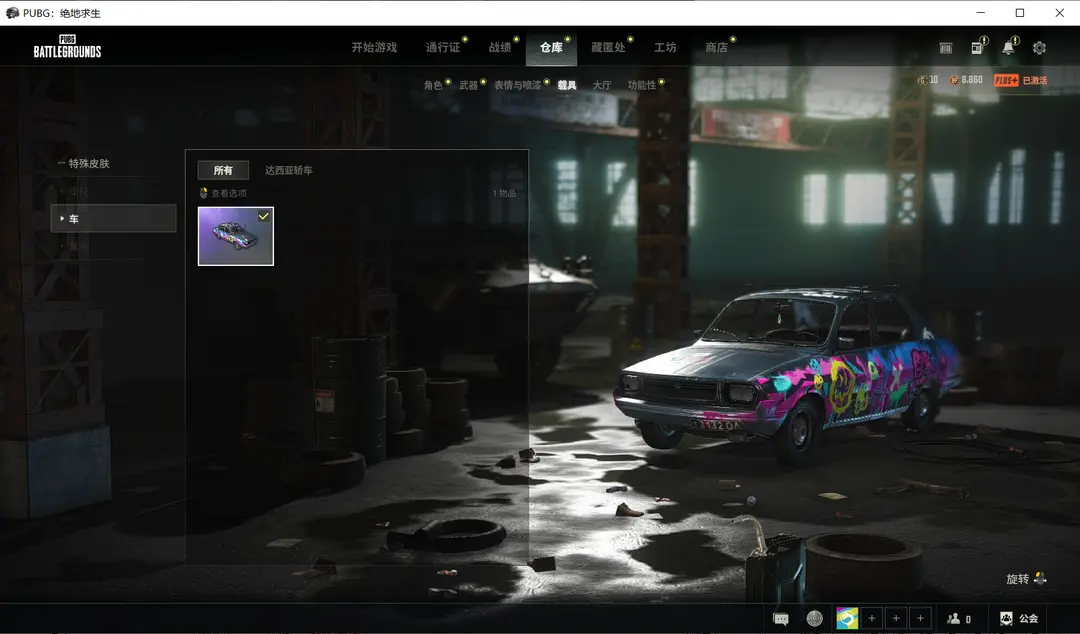Expand the 特殊皮肤 sidebar category
Screen dimensions: 1080x634
pyautogui.click(x=88, y=163)
